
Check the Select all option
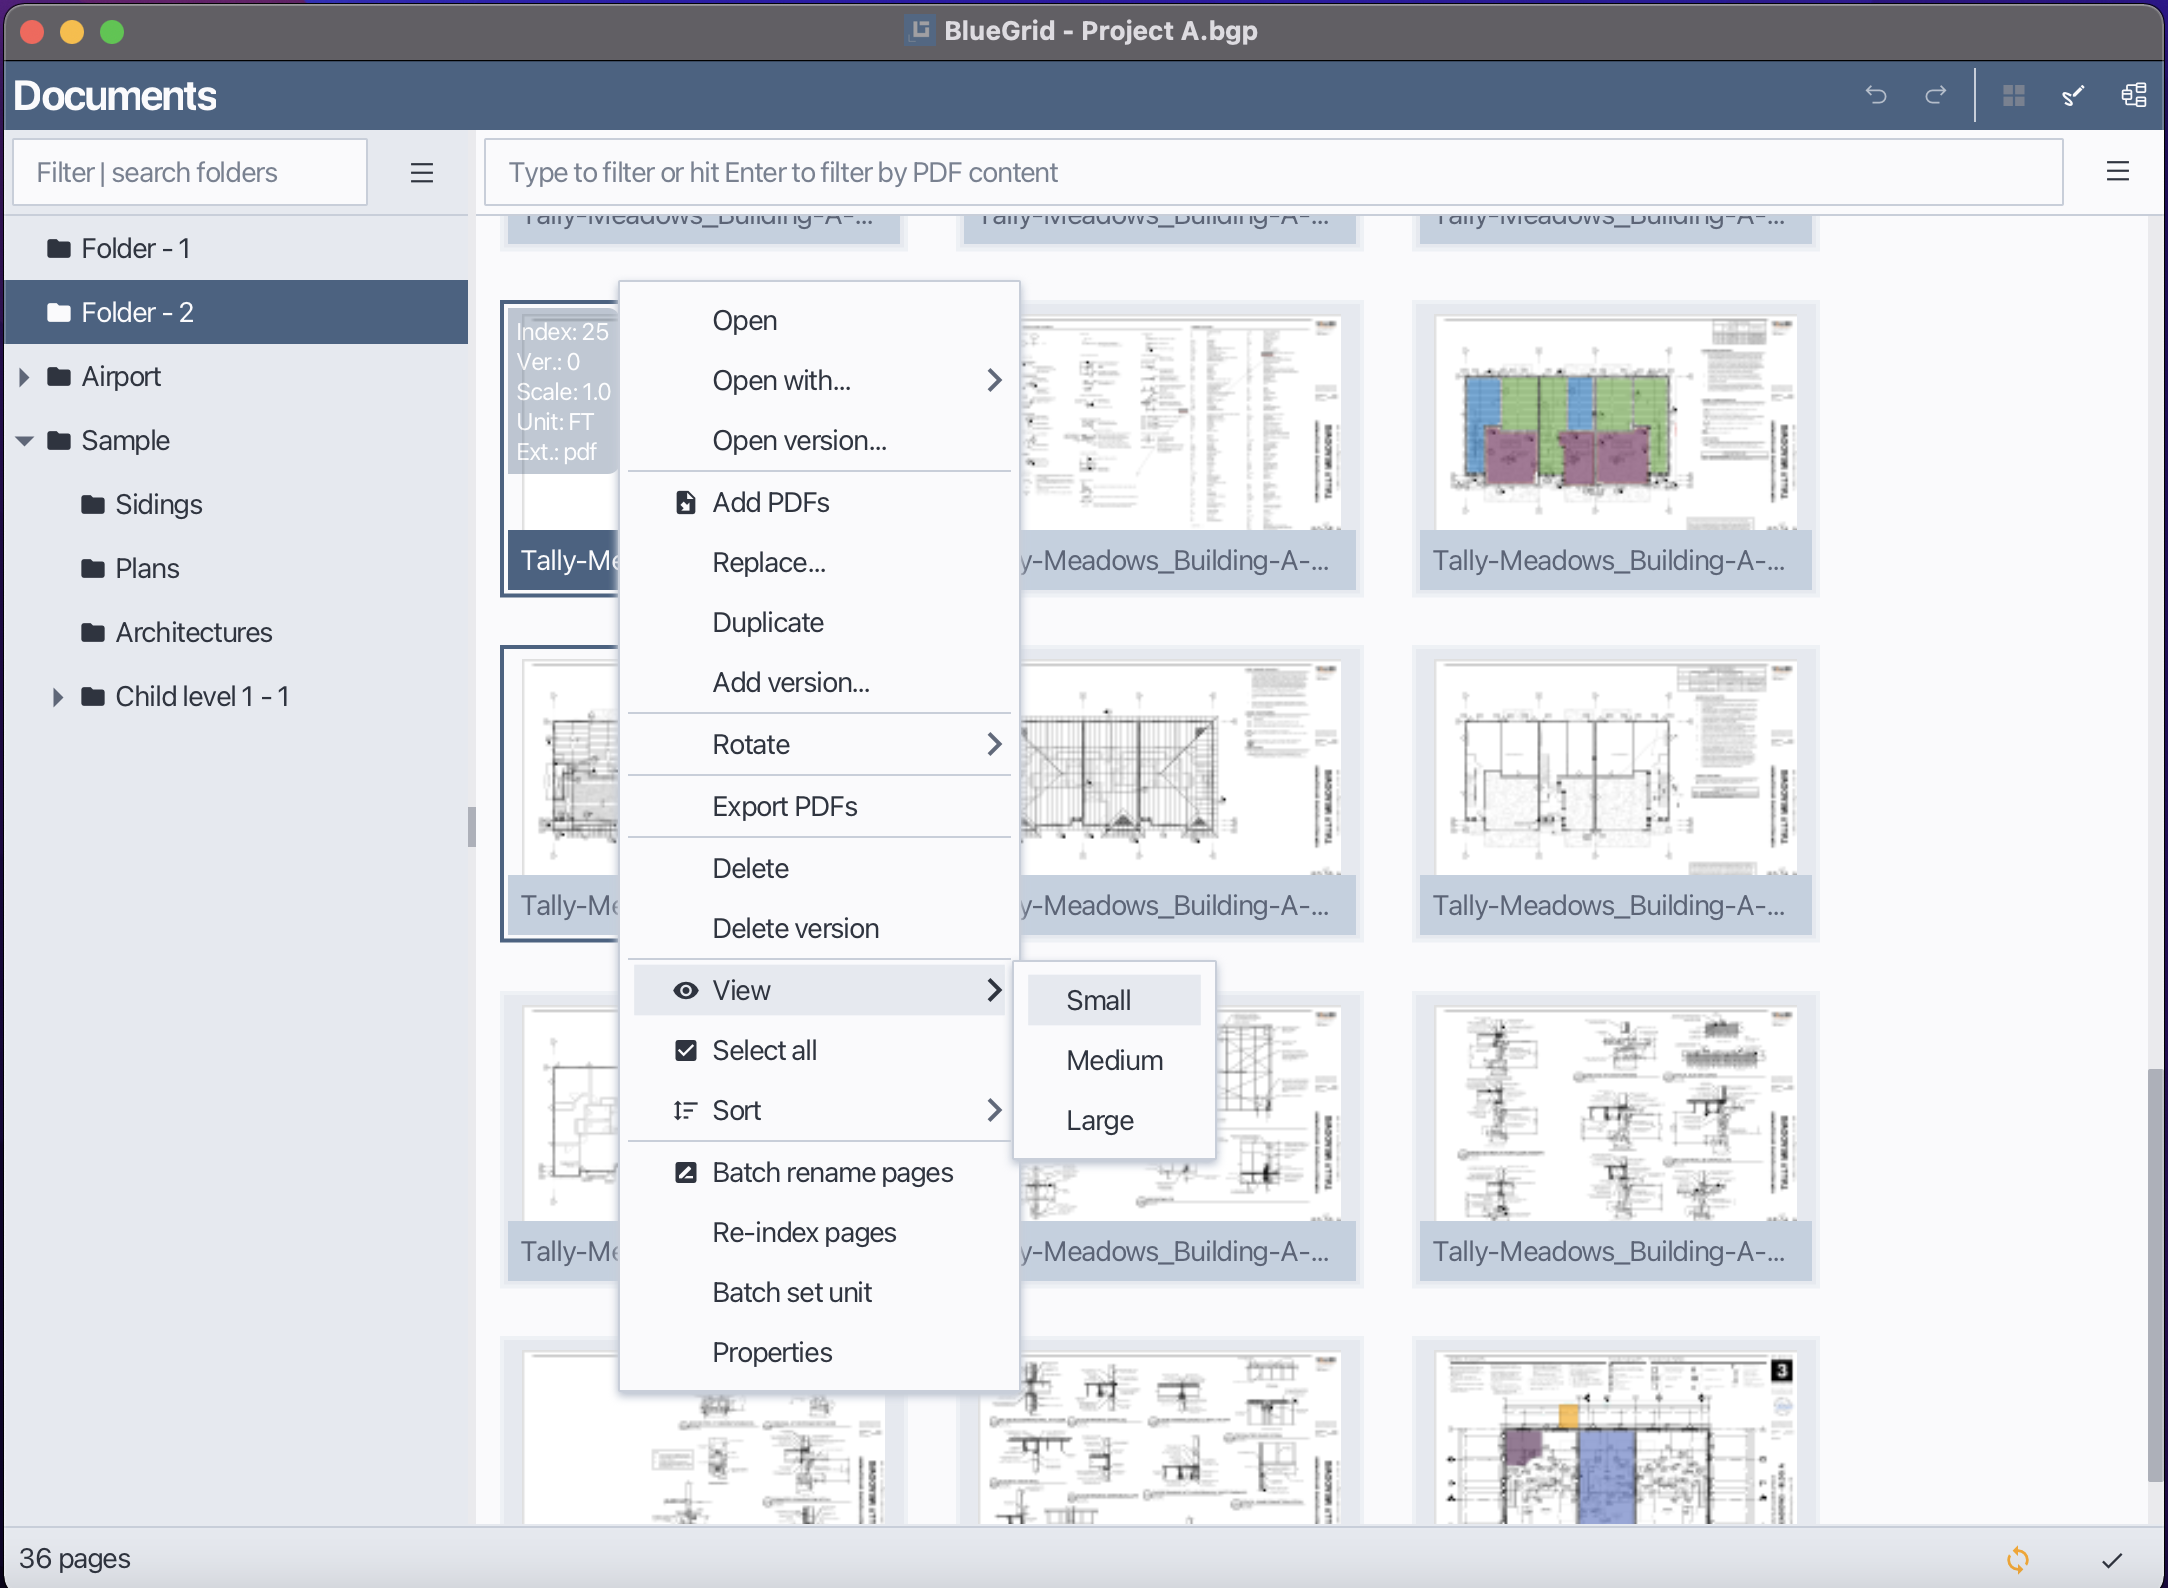tap(764, 1050)
